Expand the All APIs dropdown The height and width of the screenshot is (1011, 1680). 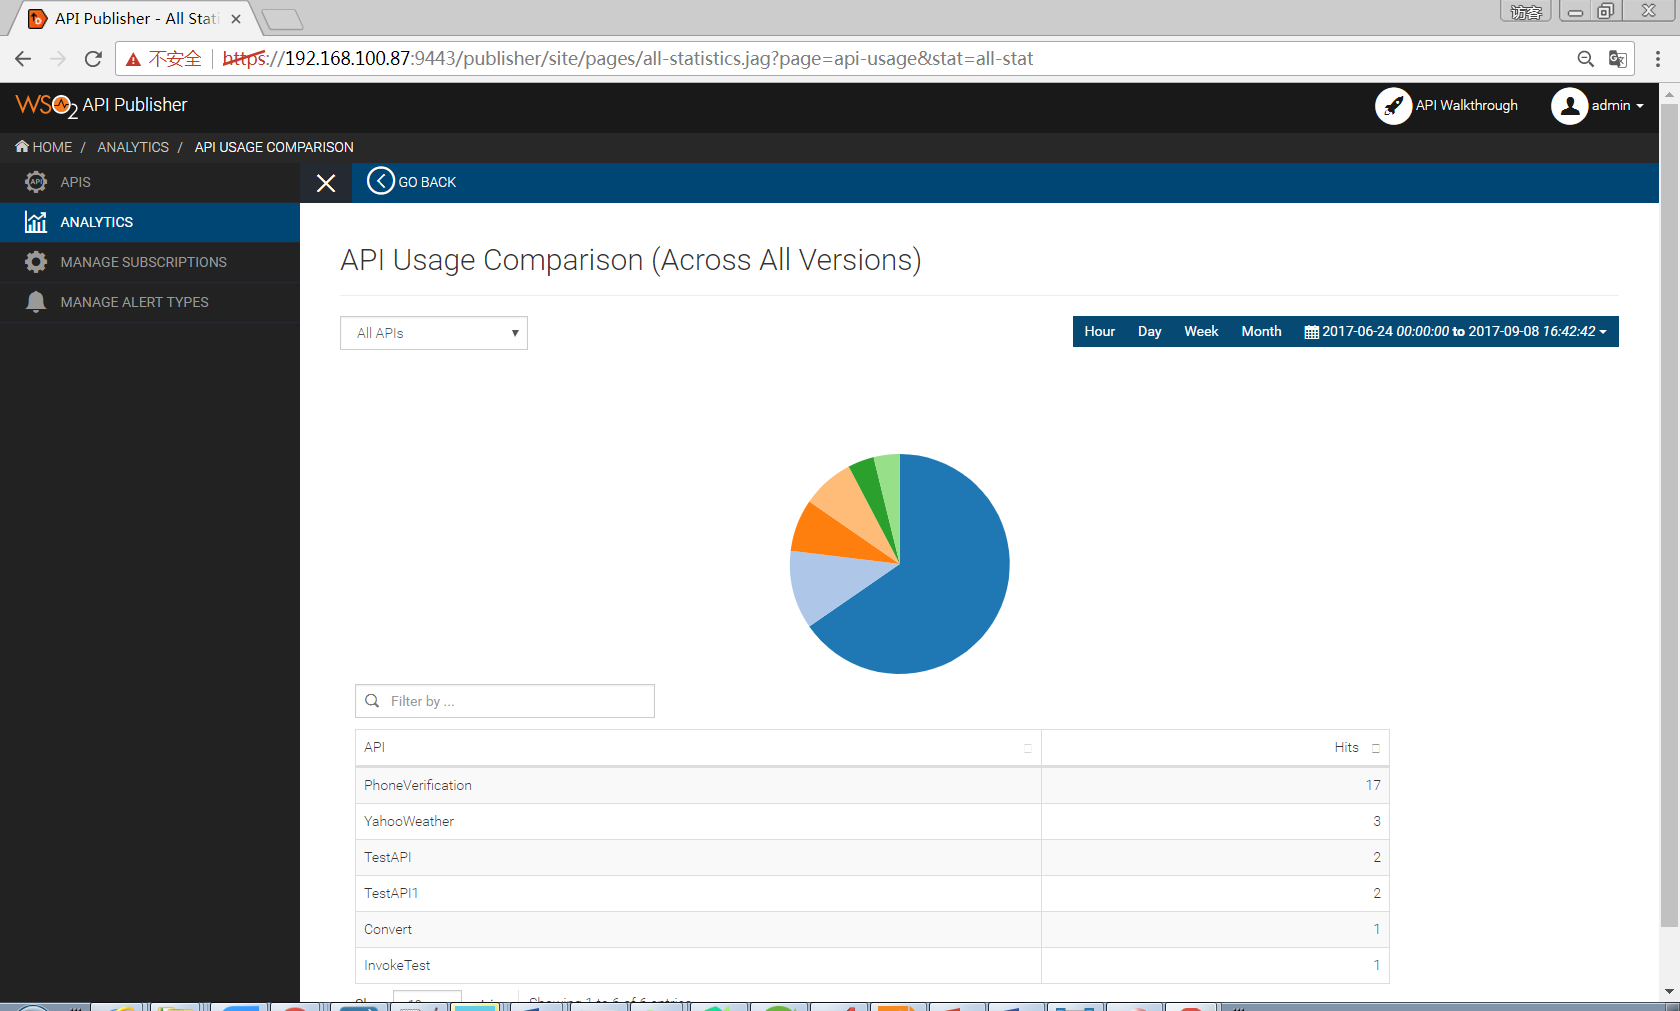click(434, 333)
